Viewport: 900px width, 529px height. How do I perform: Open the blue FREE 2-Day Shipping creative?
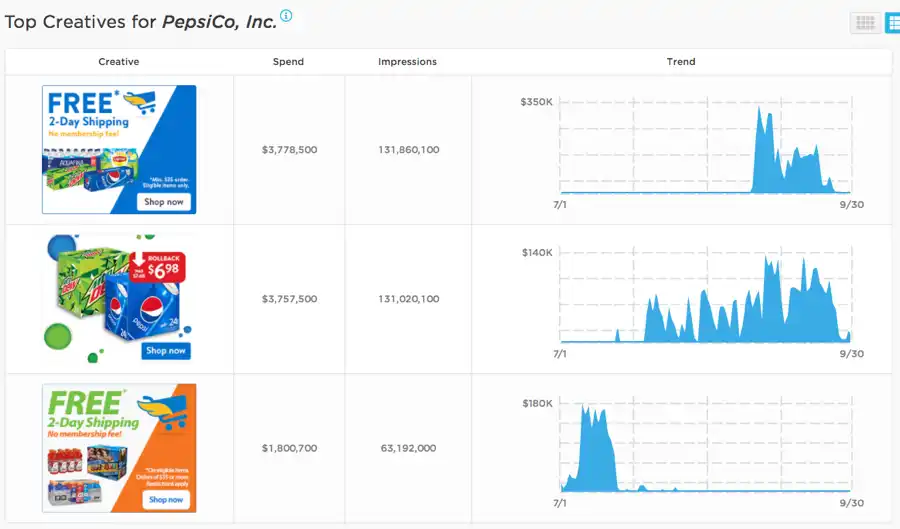point(119,149)
